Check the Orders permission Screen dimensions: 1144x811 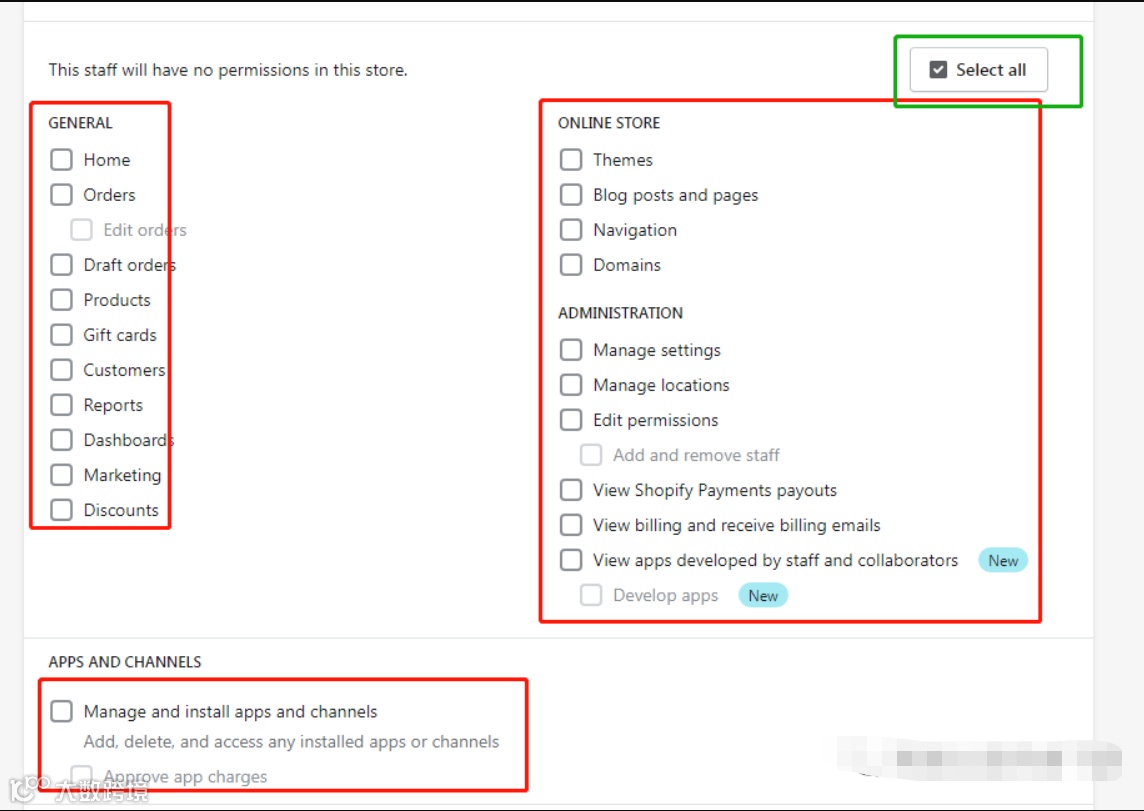click(x=62, y=195)
